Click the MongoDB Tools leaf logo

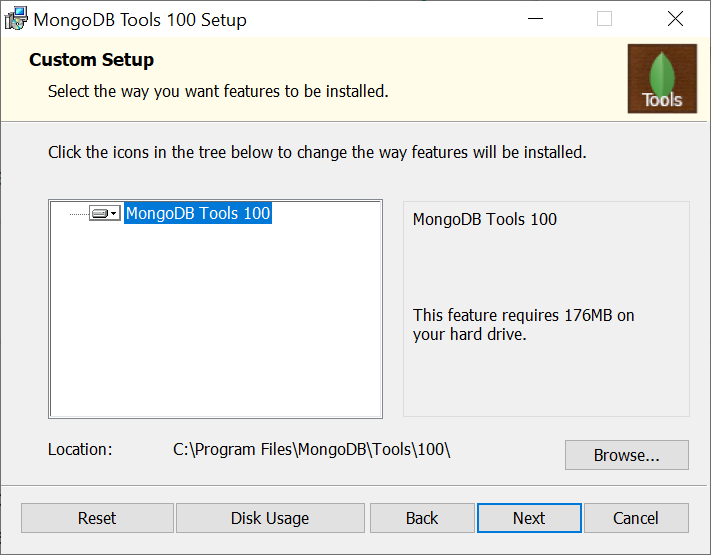tap(662, 78)
